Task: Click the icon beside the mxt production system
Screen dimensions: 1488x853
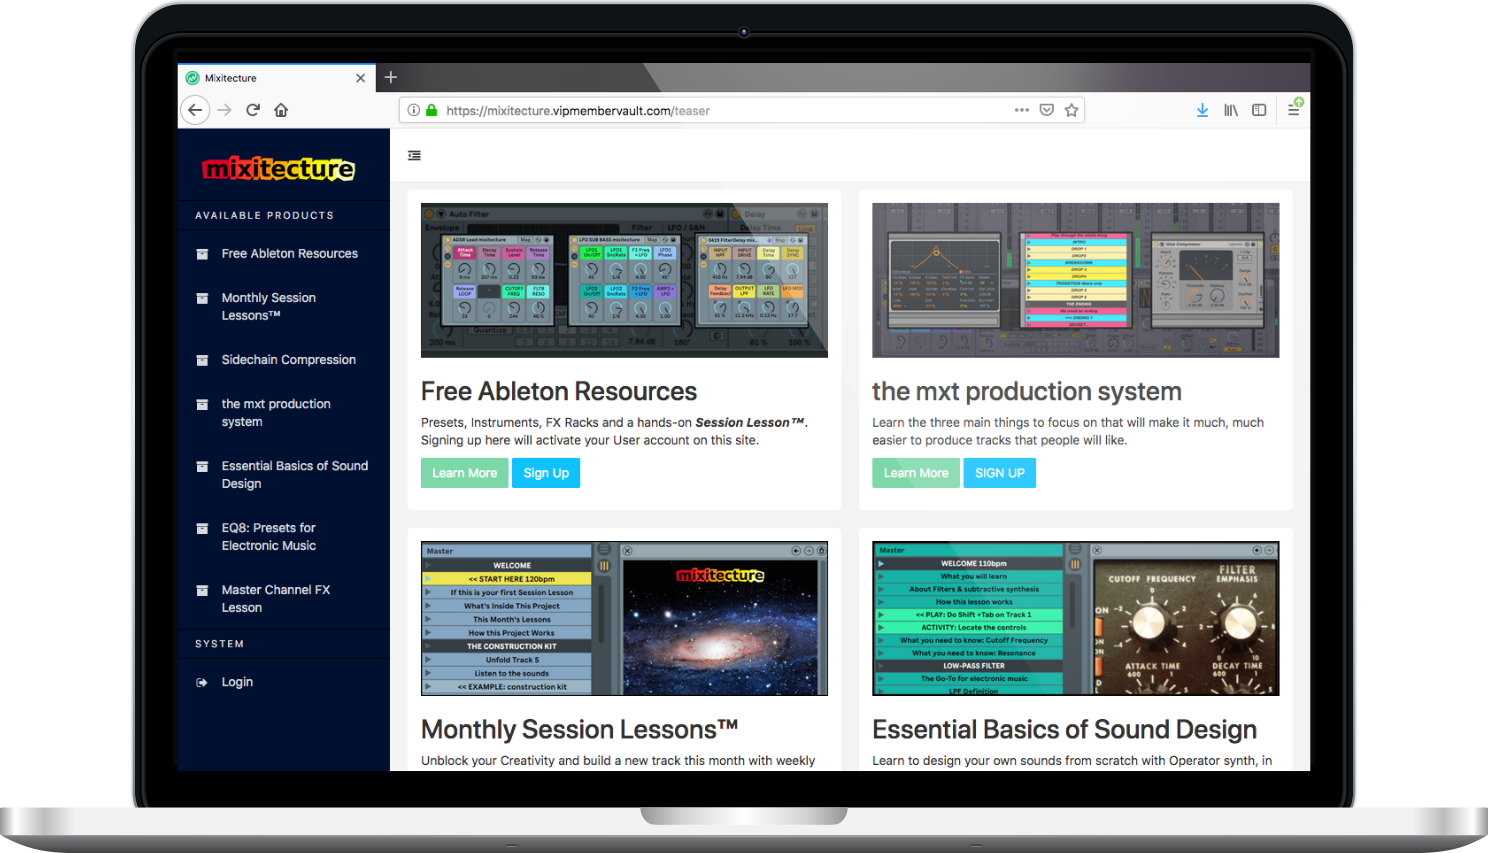Action: pos(202,404)
